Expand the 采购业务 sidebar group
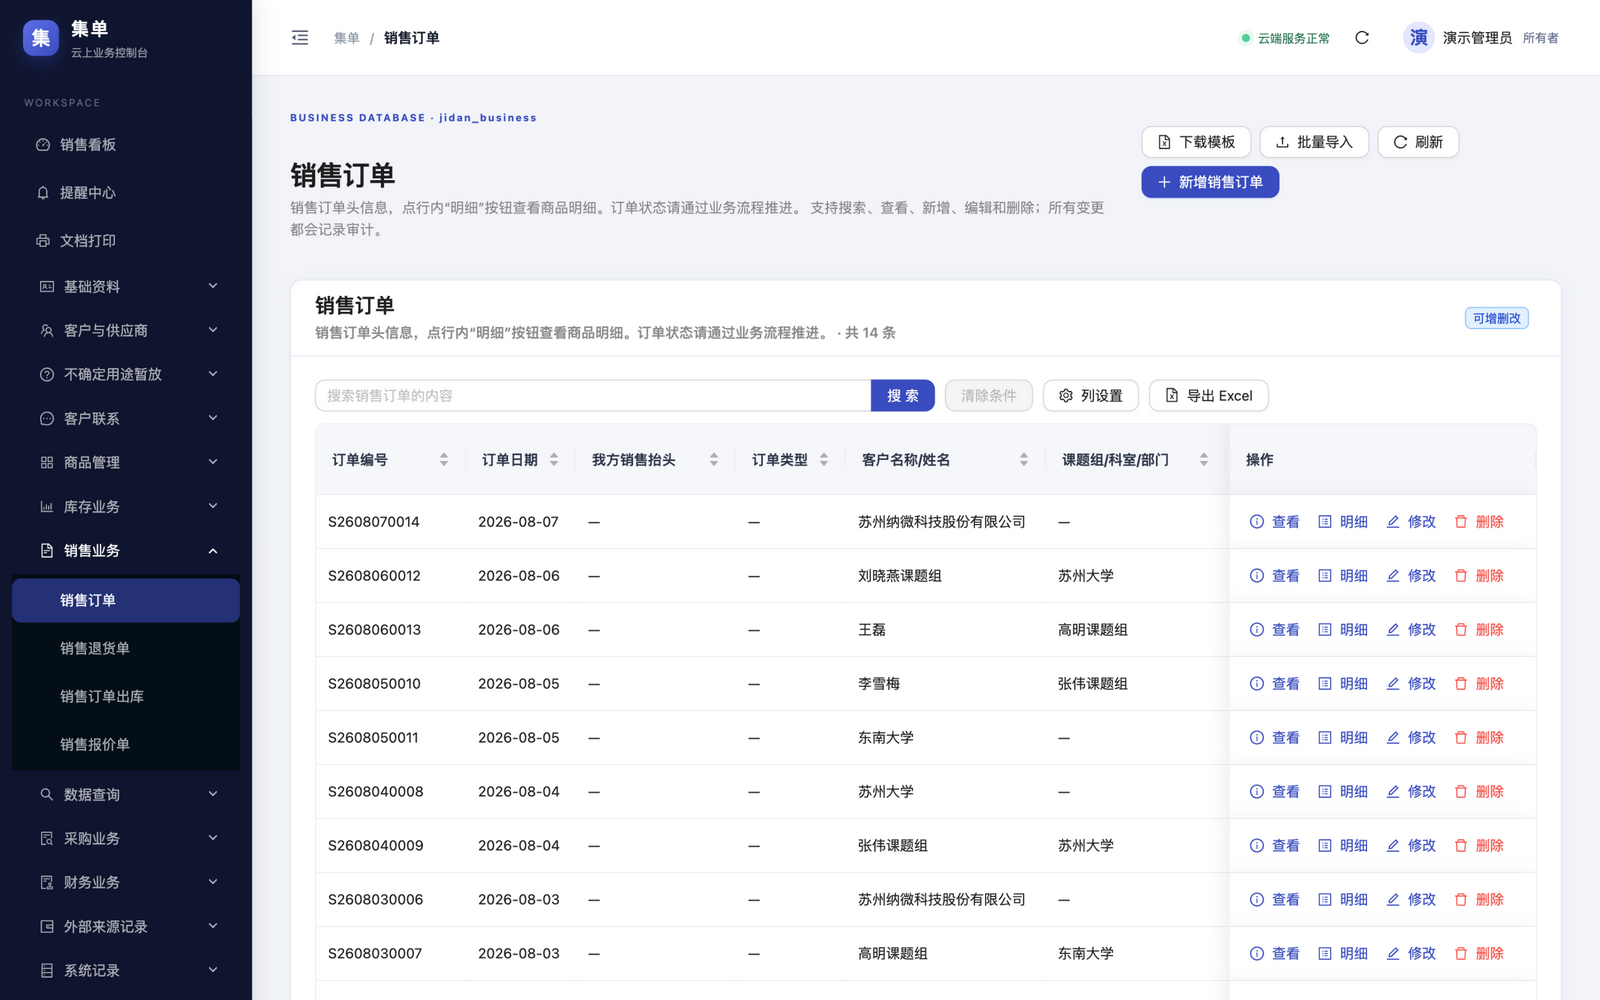The height and width of the screenshot is (1000, 1600). 126,839
